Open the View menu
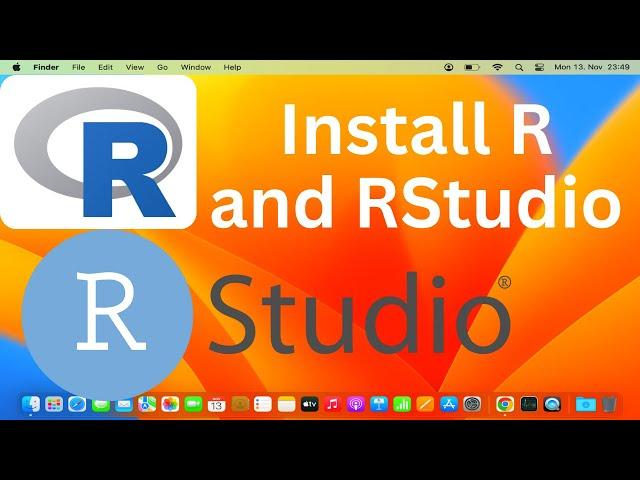Viewport: 640px width, 480px height. point(135,67)
